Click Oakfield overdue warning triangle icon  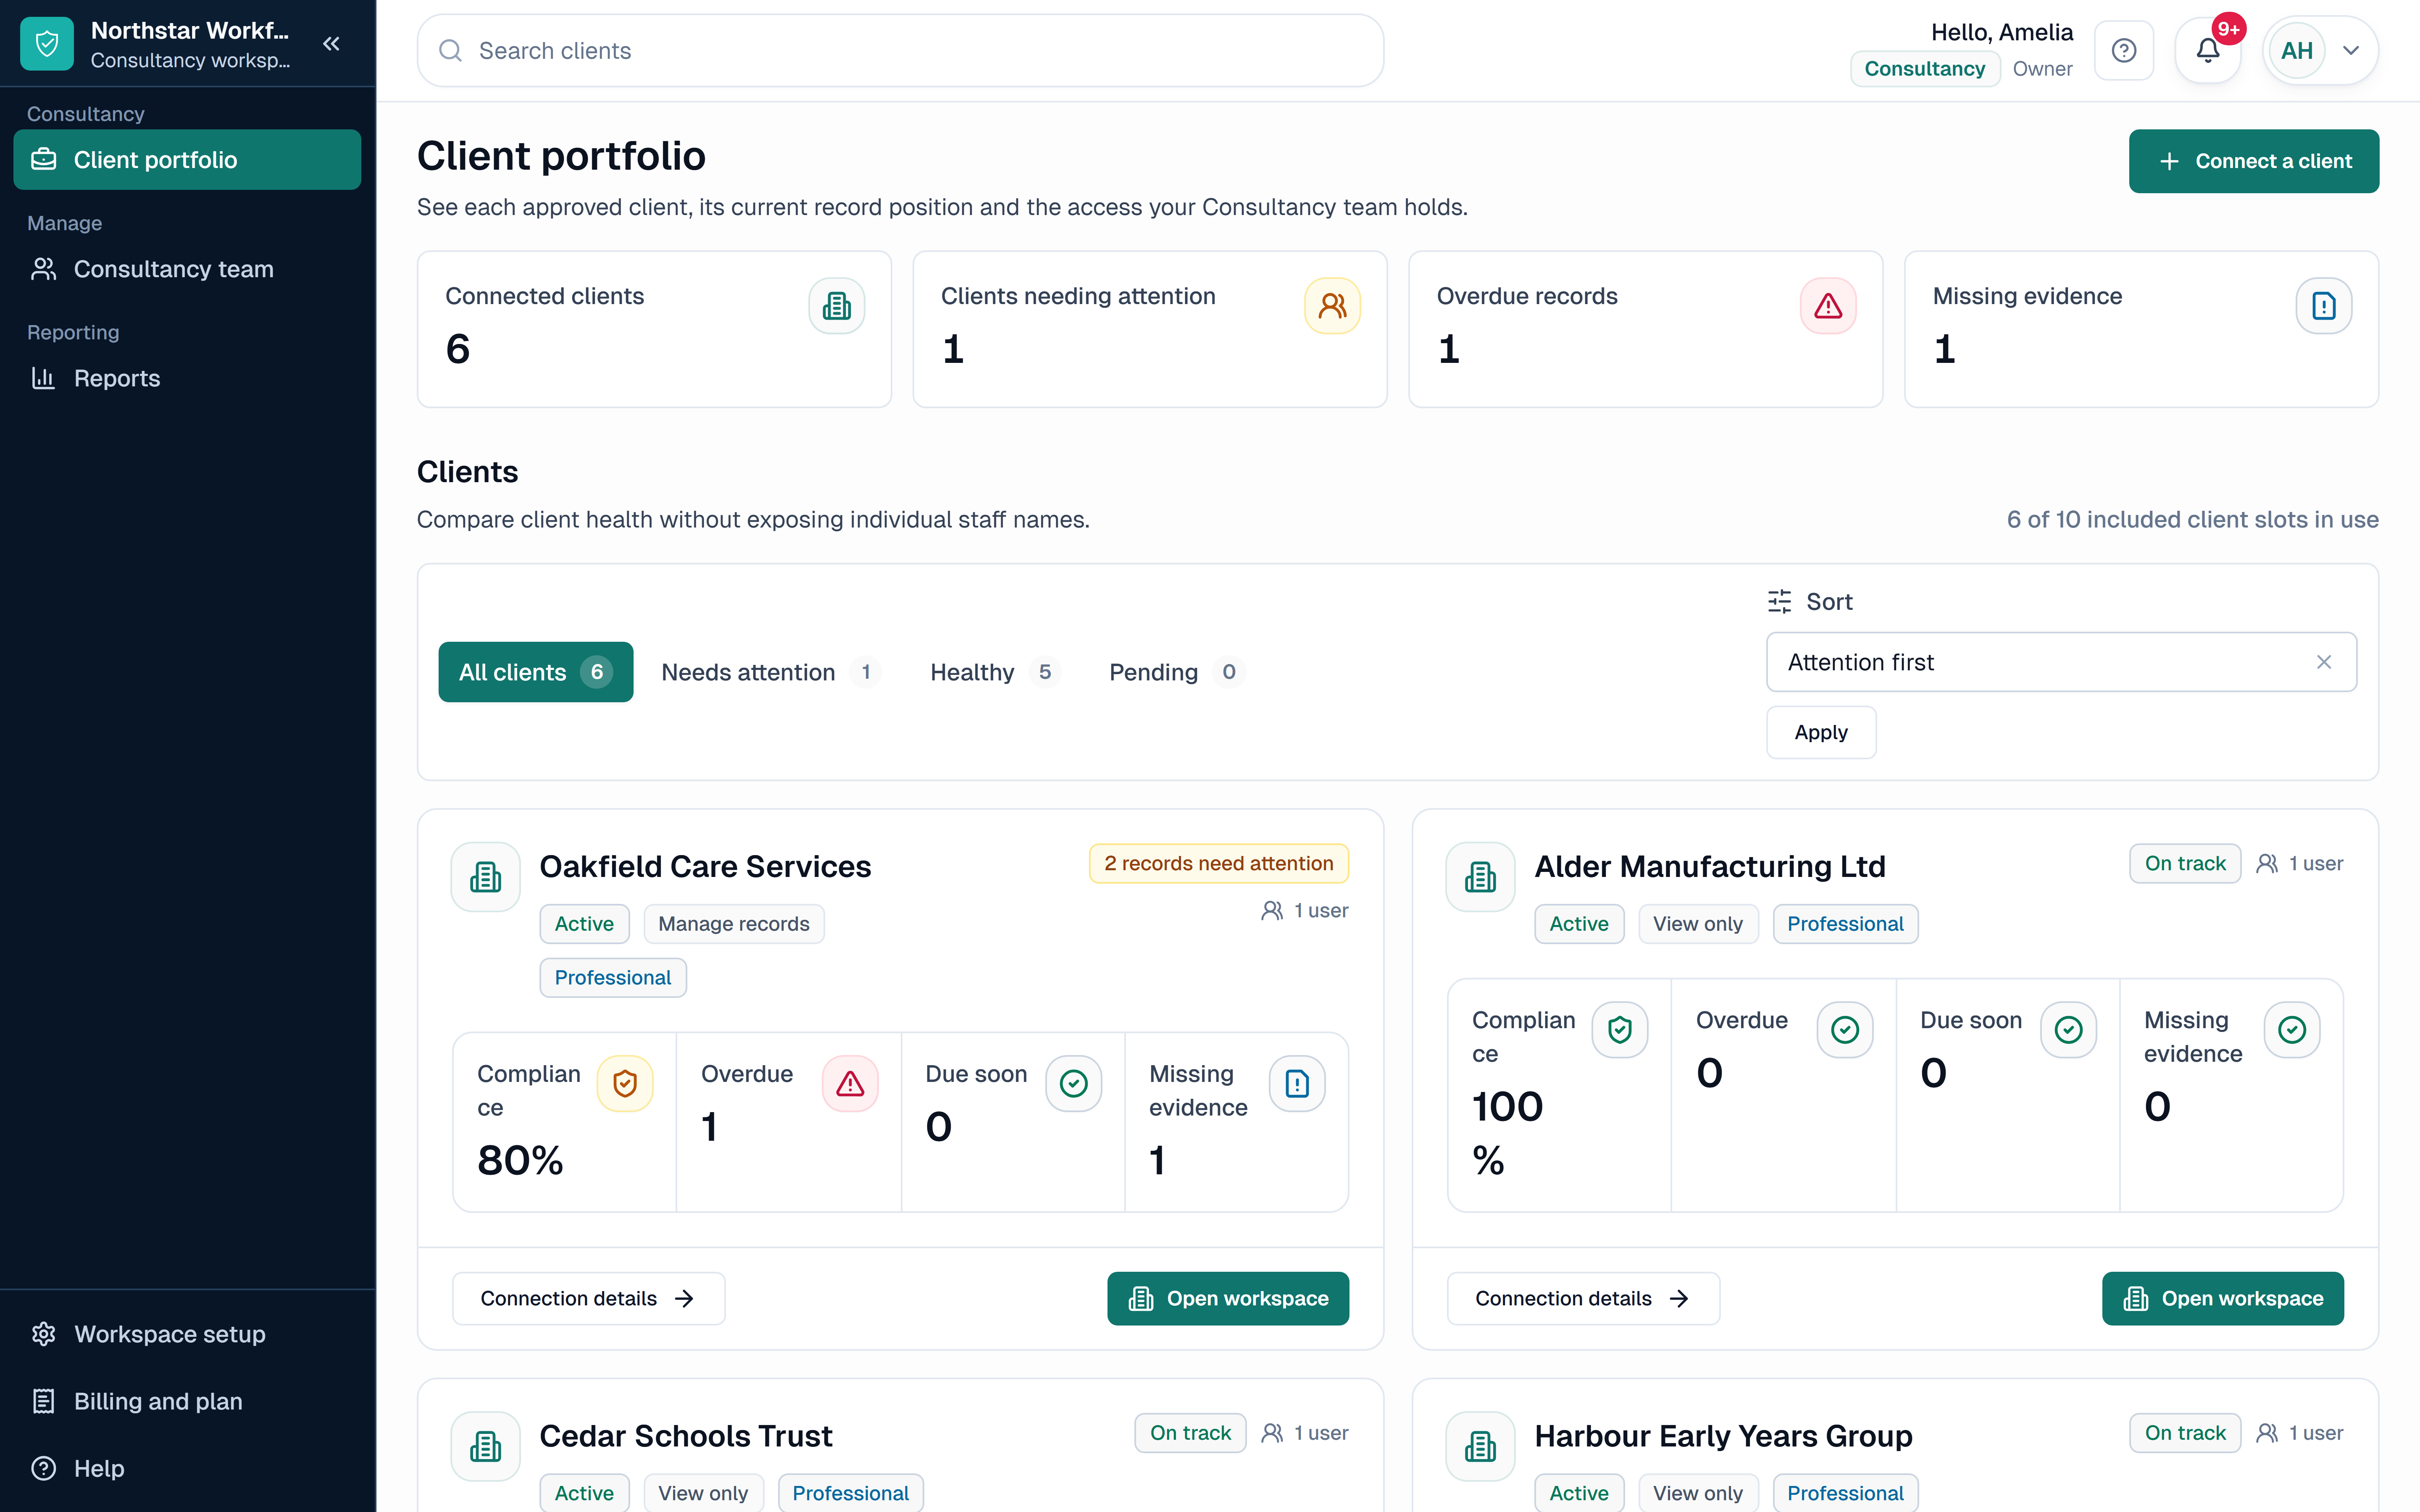tap(850, 1084)
